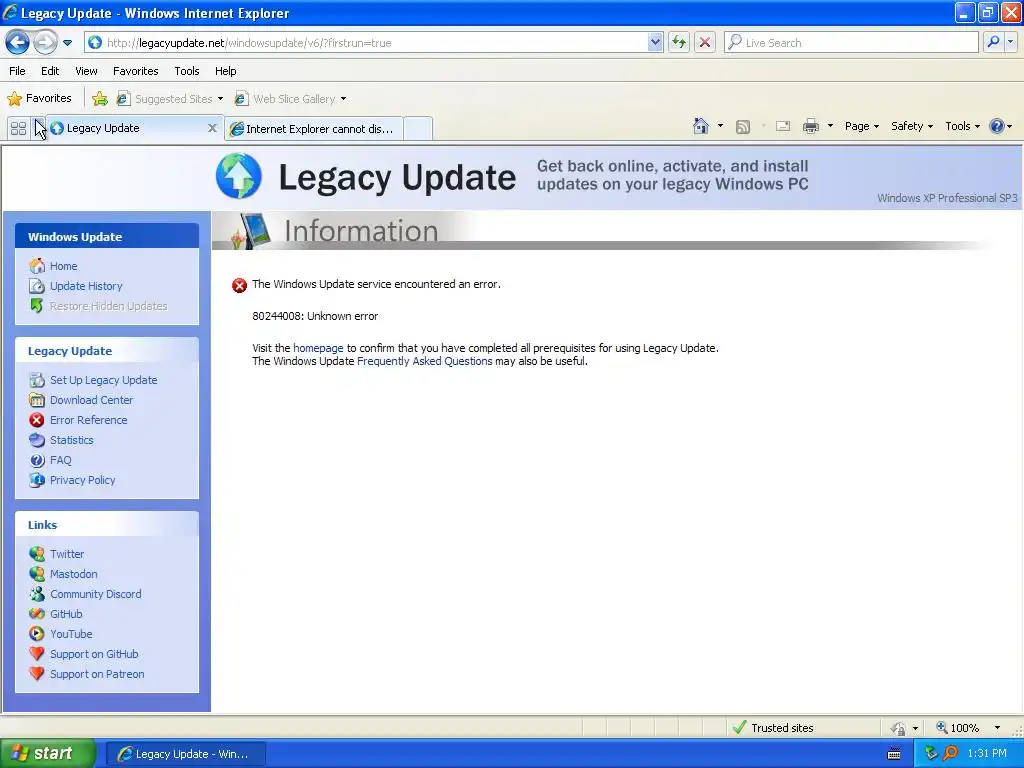Click the magnifier search button
1024x768 pixels.
993,42
